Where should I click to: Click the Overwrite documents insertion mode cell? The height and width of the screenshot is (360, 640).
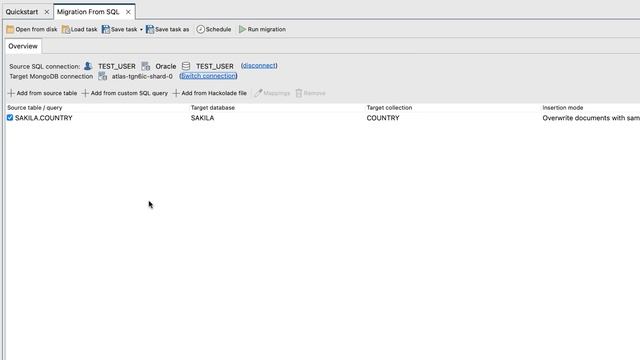pos(591,118)
